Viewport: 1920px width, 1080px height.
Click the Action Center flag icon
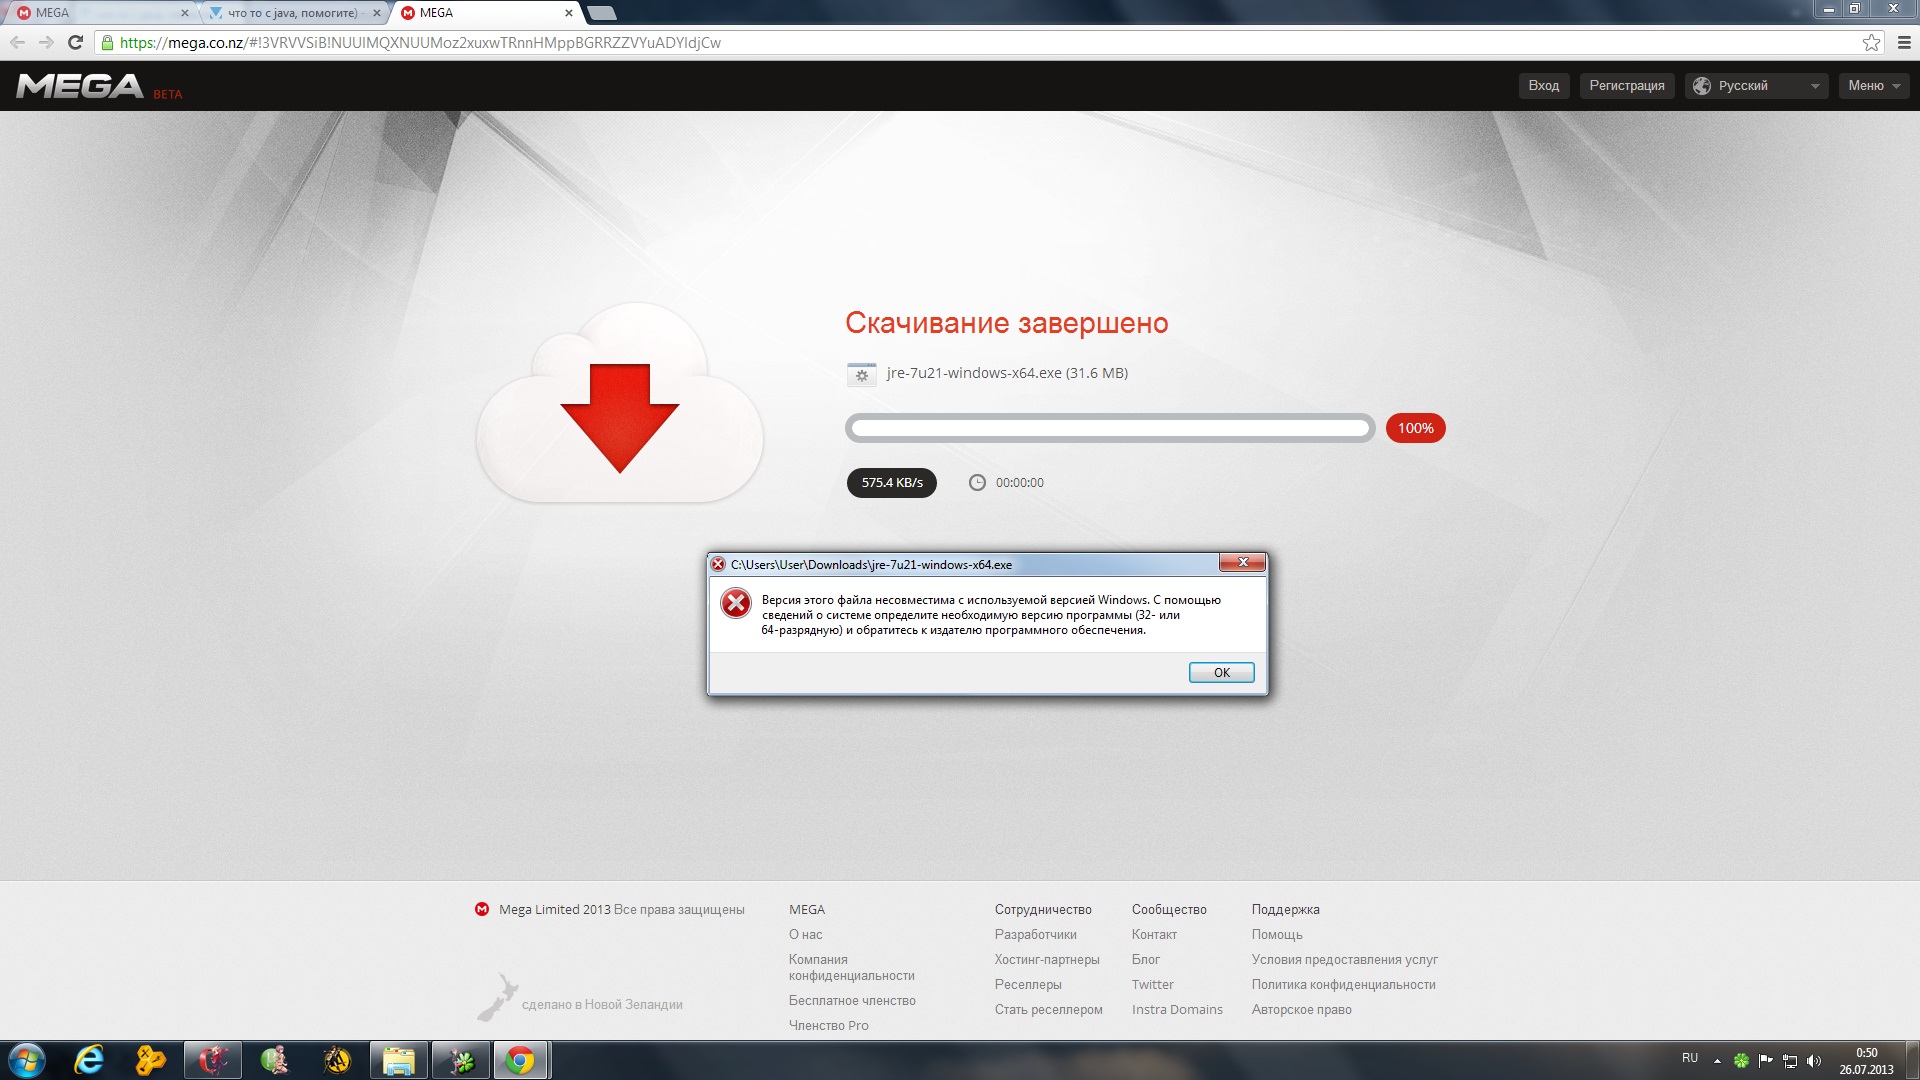pyautogui.click(x=1765, y=1060)
